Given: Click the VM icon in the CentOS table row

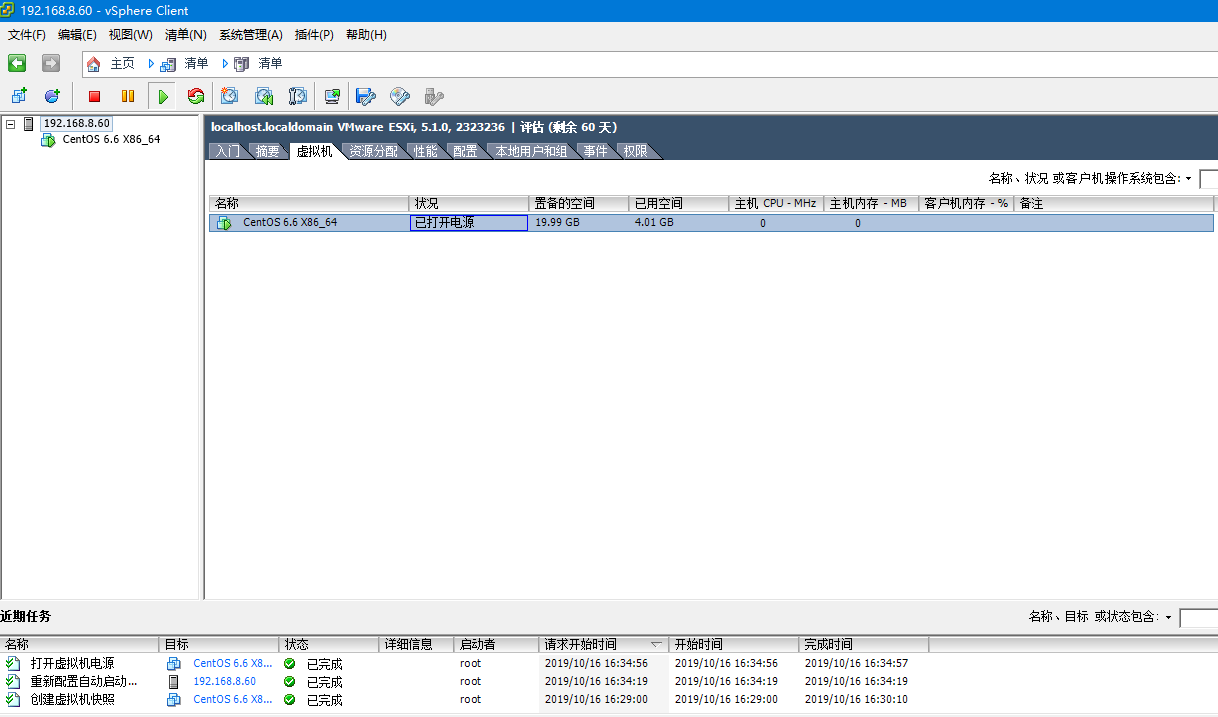Looking at the screenshot, I should (x=225, y=223).
